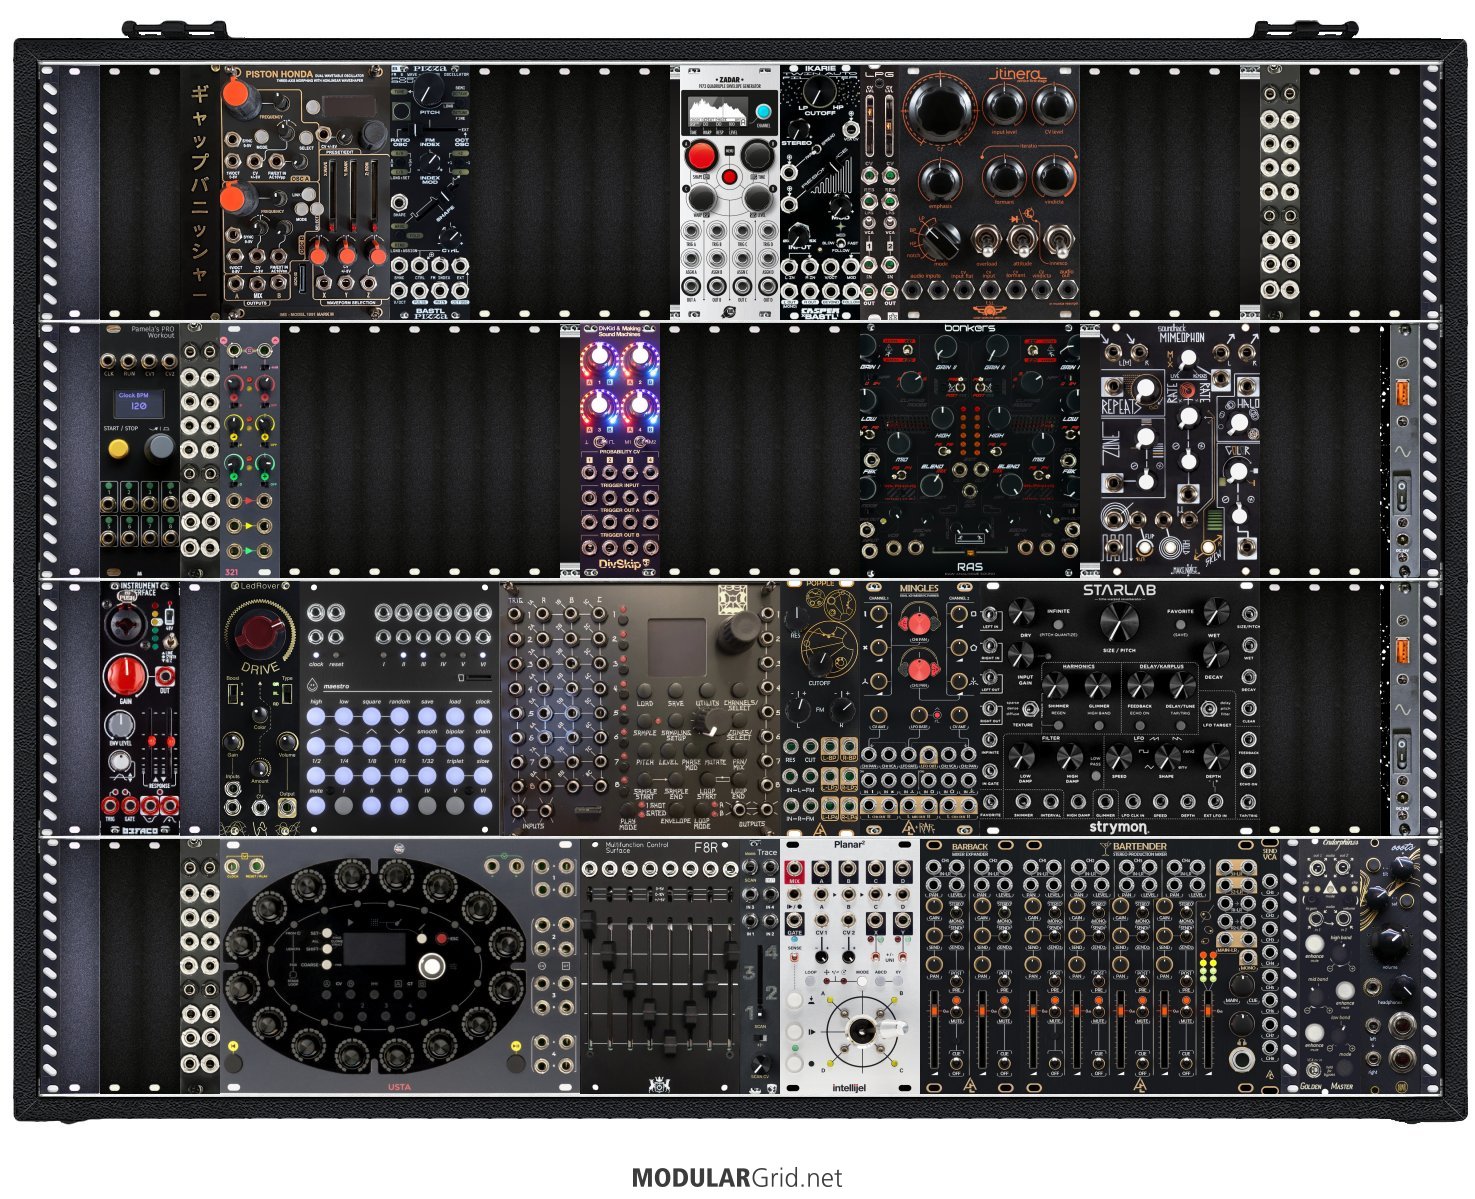
Task: Select the F8R Multifunction Control Surface
Action: point(660,965)
